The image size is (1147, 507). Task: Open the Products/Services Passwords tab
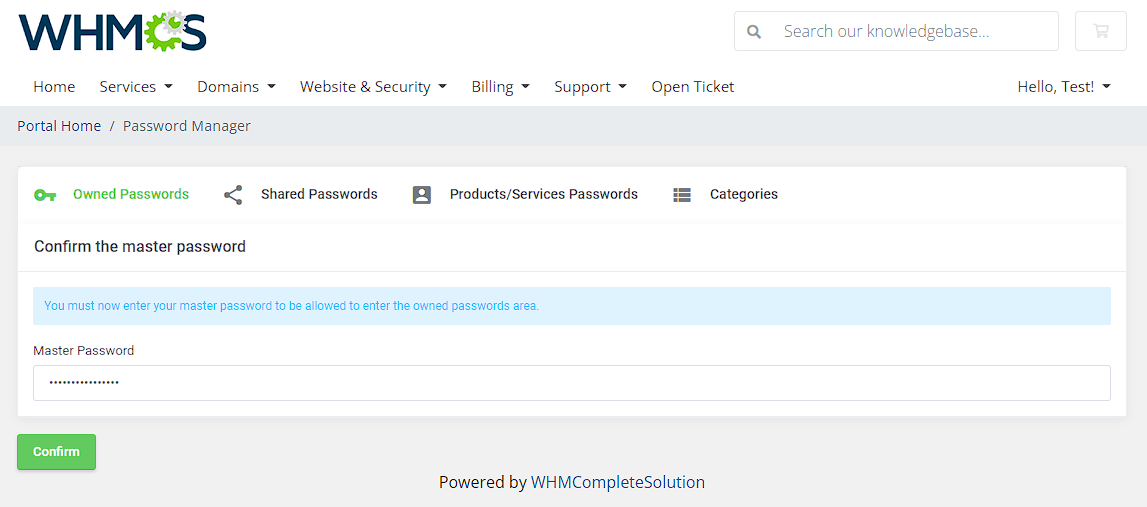(x=544, y=194)
